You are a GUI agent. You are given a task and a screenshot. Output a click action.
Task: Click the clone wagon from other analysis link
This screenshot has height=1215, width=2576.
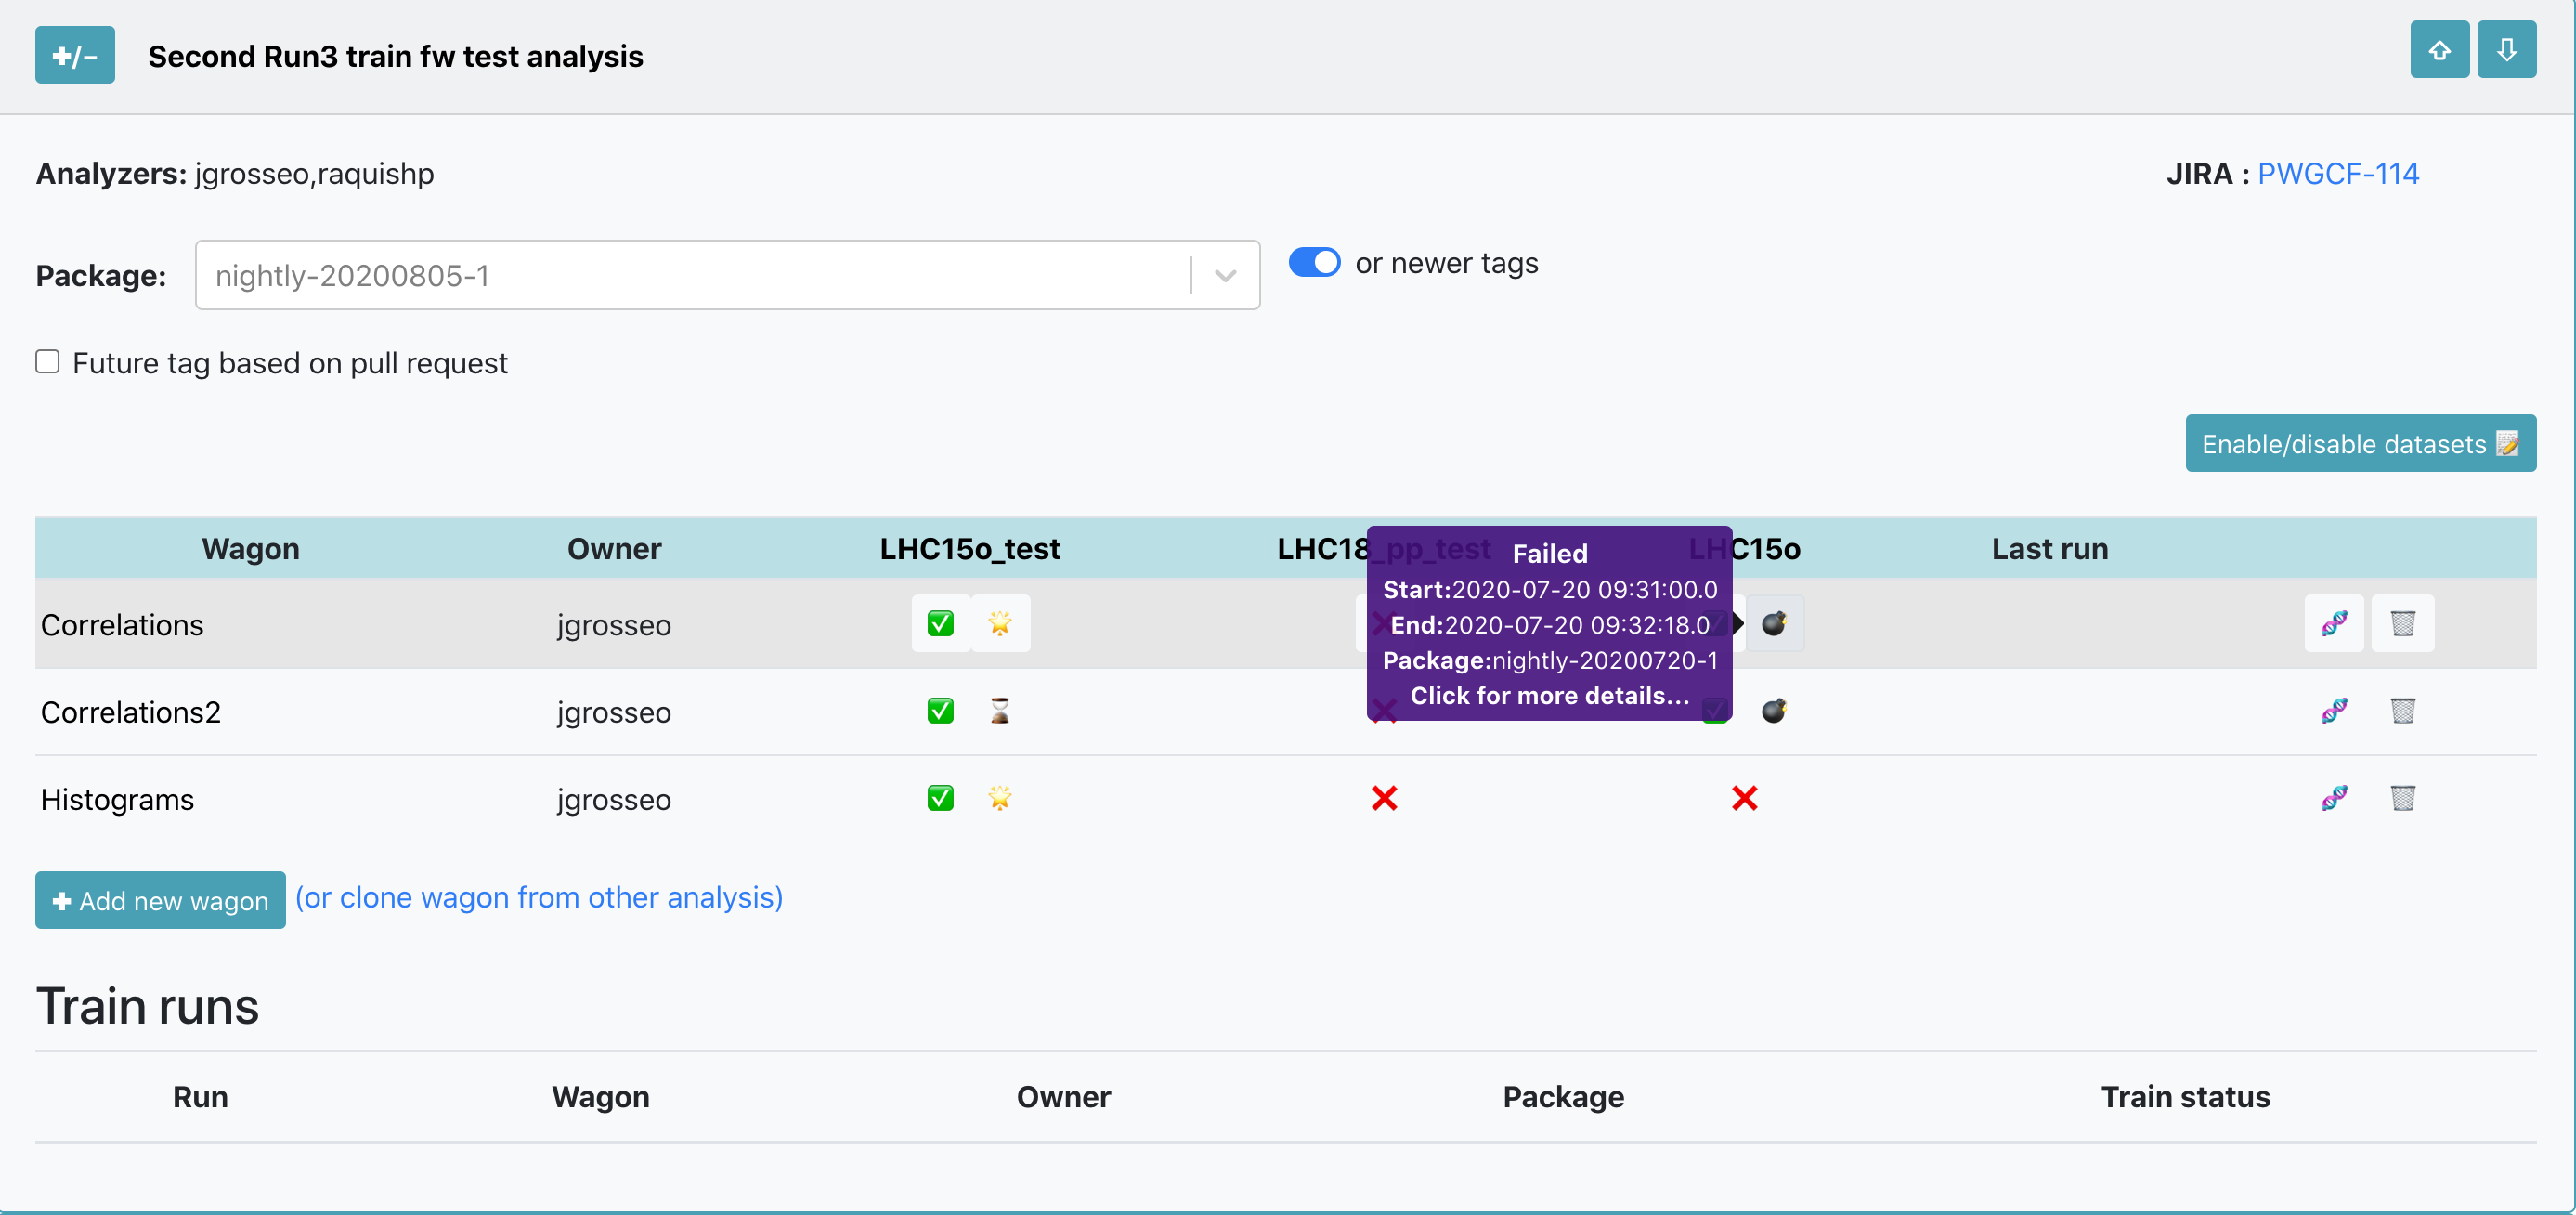[538, 898]
